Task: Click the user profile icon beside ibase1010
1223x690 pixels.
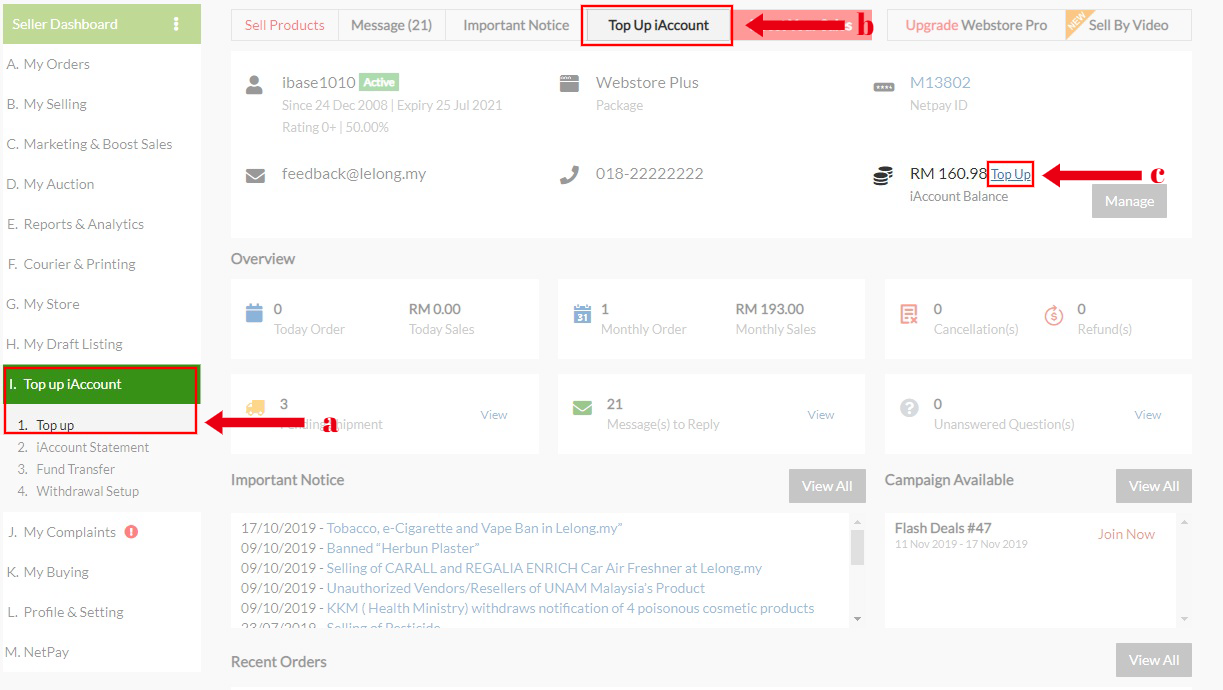Action: [x=255, y=85]
